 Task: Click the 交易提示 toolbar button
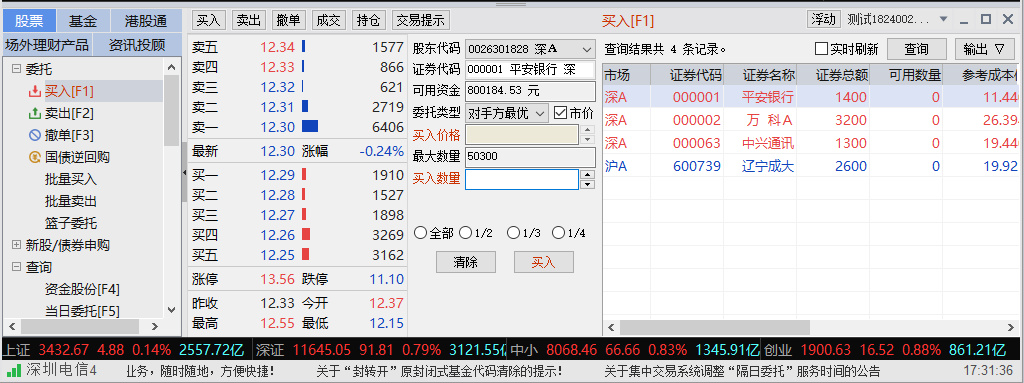pyautogui.click(x=421, y=20)
